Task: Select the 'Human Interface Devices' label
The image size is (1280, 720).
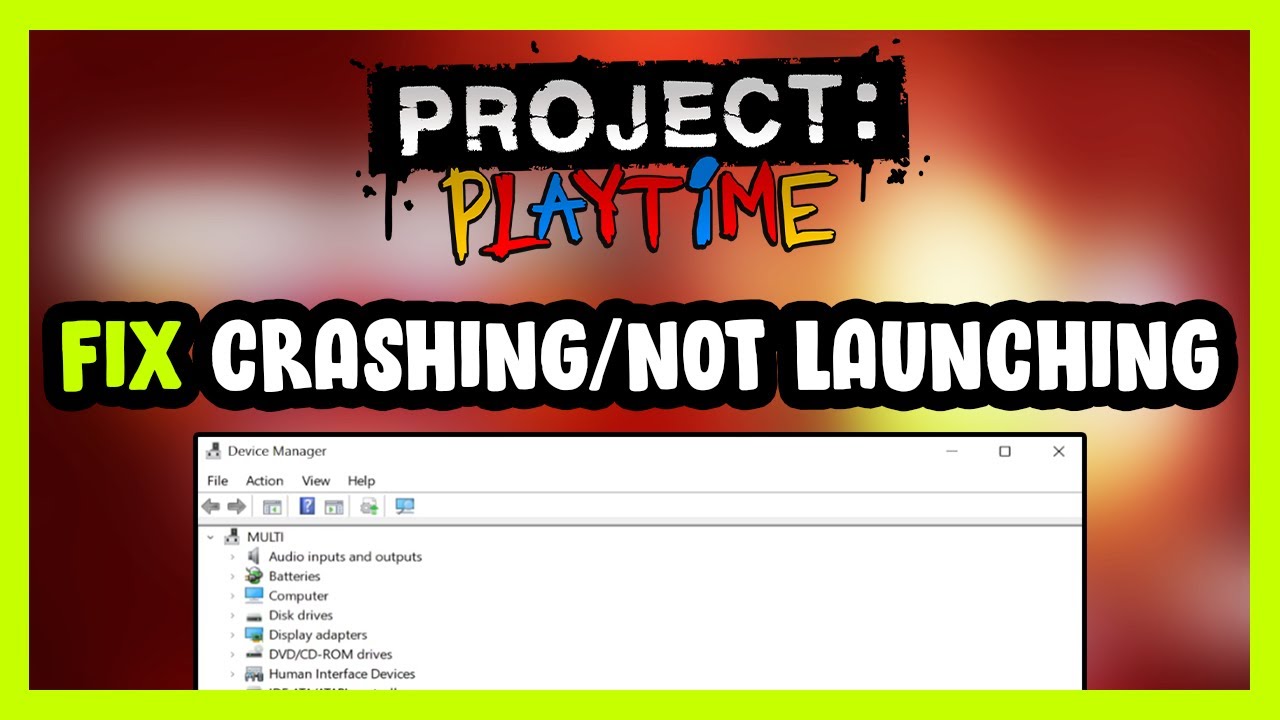Action: pos(342,674)
